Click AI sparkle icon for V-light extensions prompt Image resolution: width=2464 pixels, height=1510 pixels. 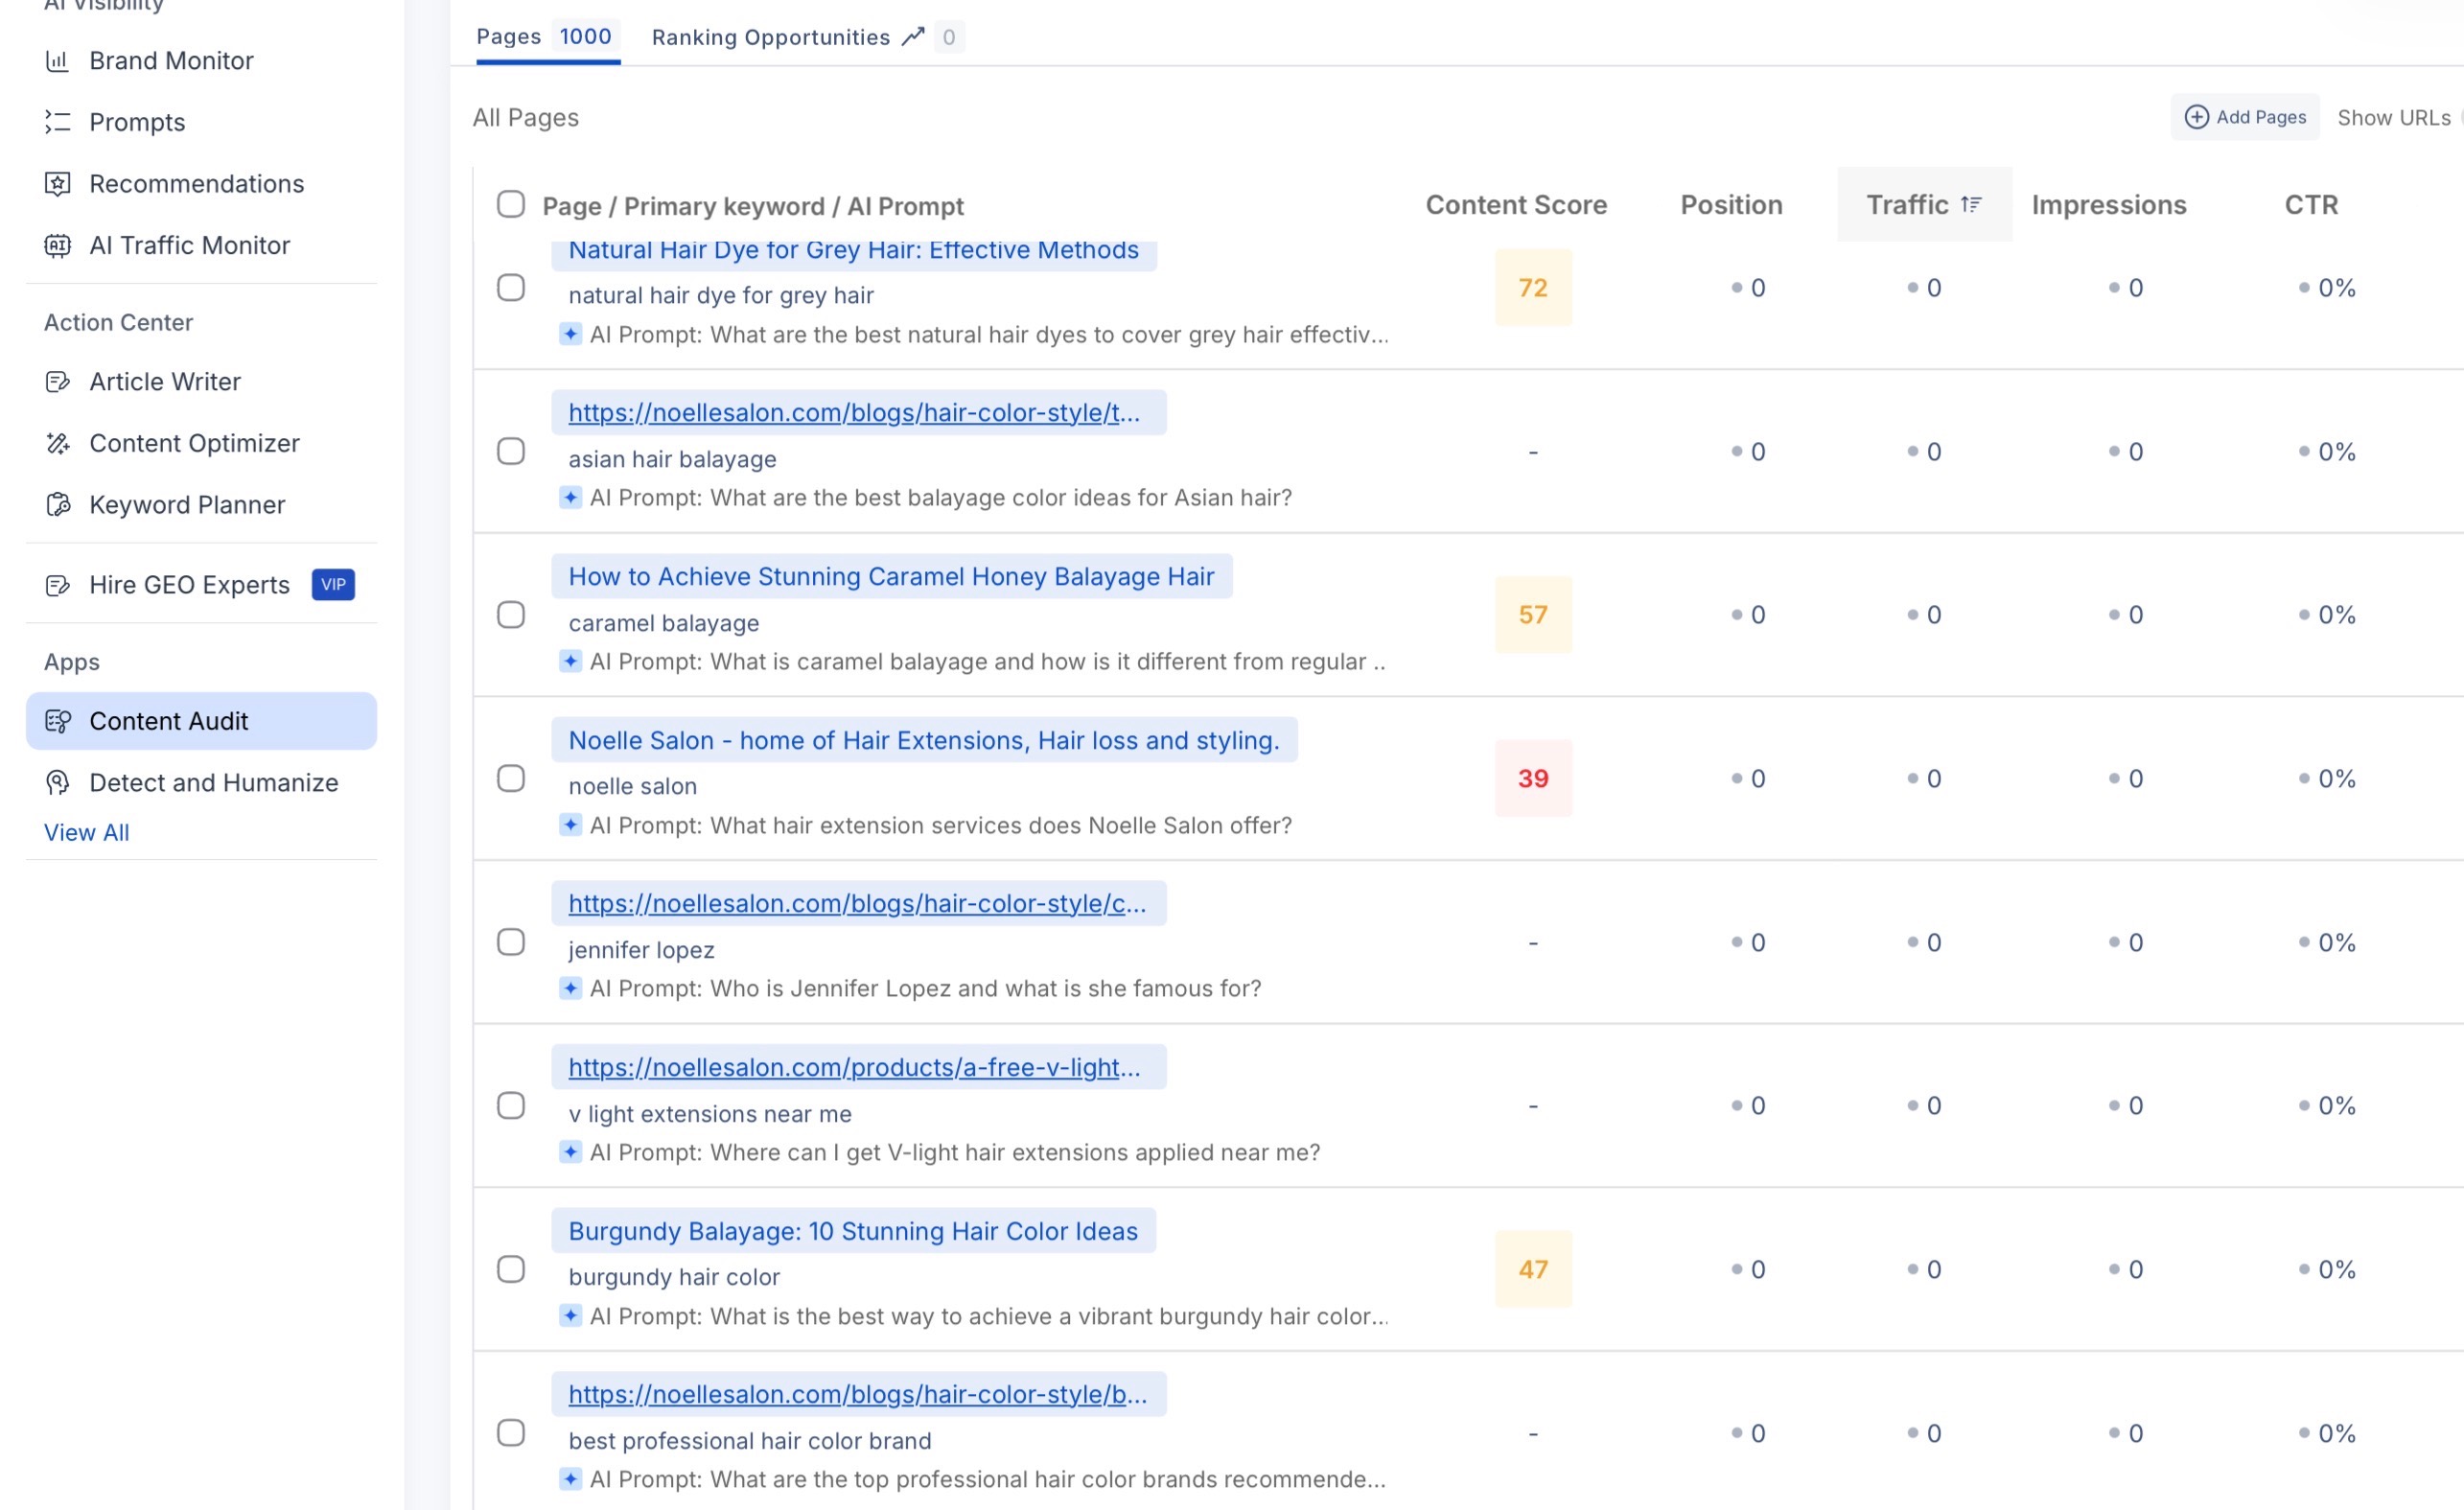[x=570, y=1152]
